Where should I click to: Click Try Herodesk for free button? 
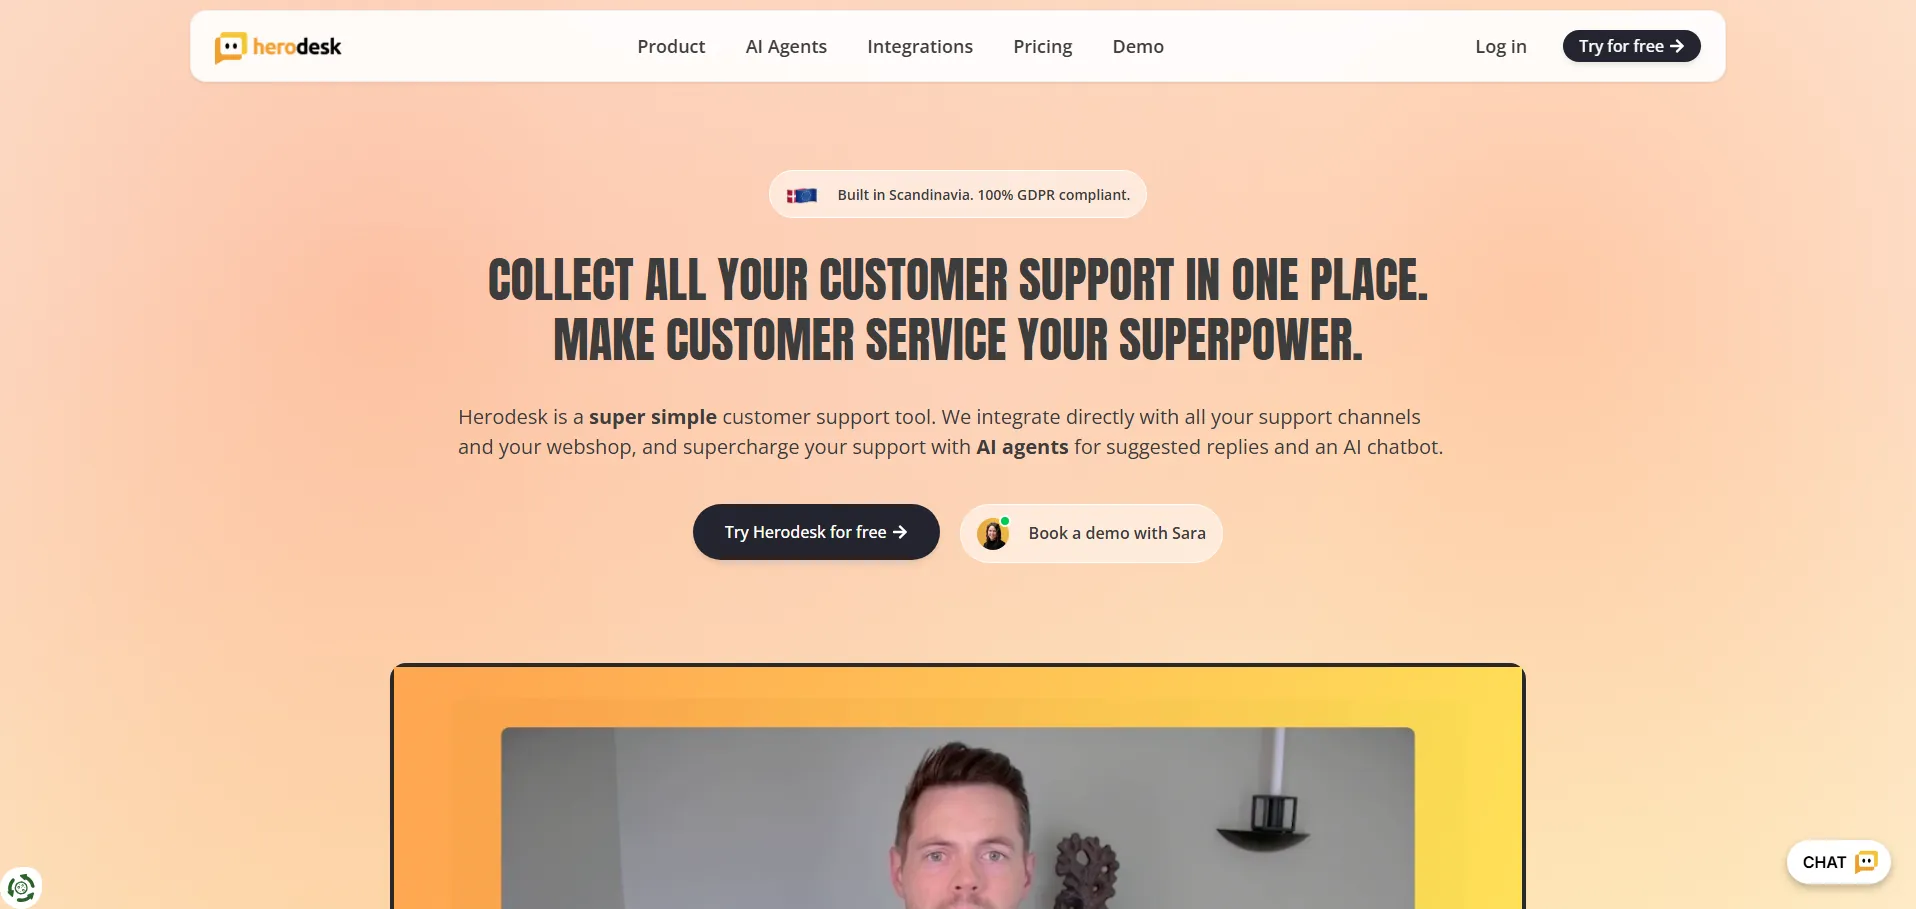(816, 532)
